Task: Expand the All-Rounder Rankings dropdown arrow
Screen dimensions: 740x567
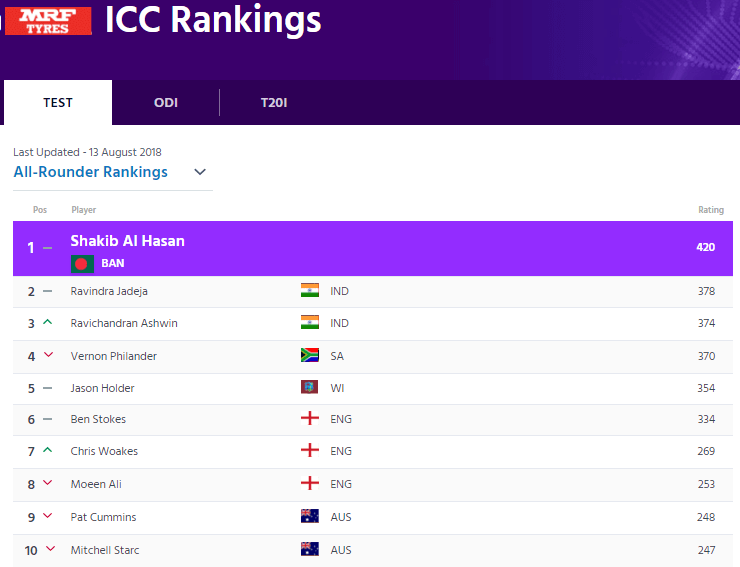Action: pos(200,172)
